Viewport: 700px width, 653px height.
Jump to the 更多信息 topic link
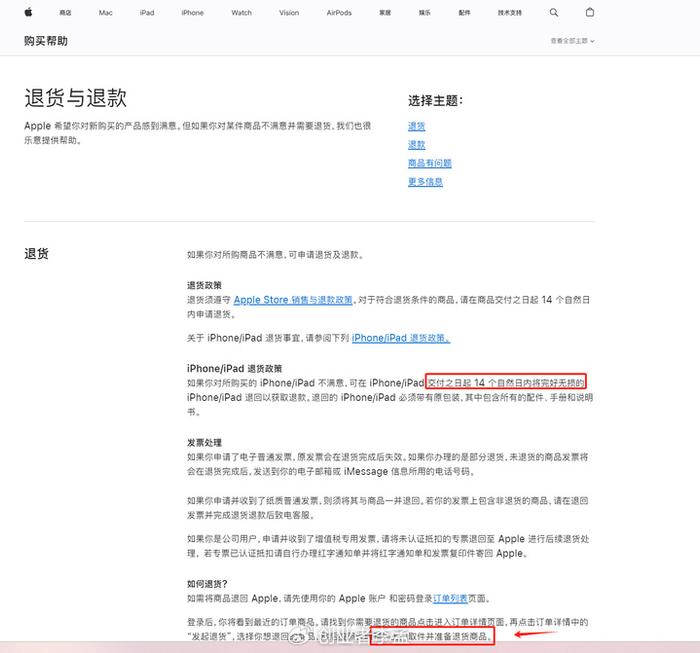tap(425, 182)
